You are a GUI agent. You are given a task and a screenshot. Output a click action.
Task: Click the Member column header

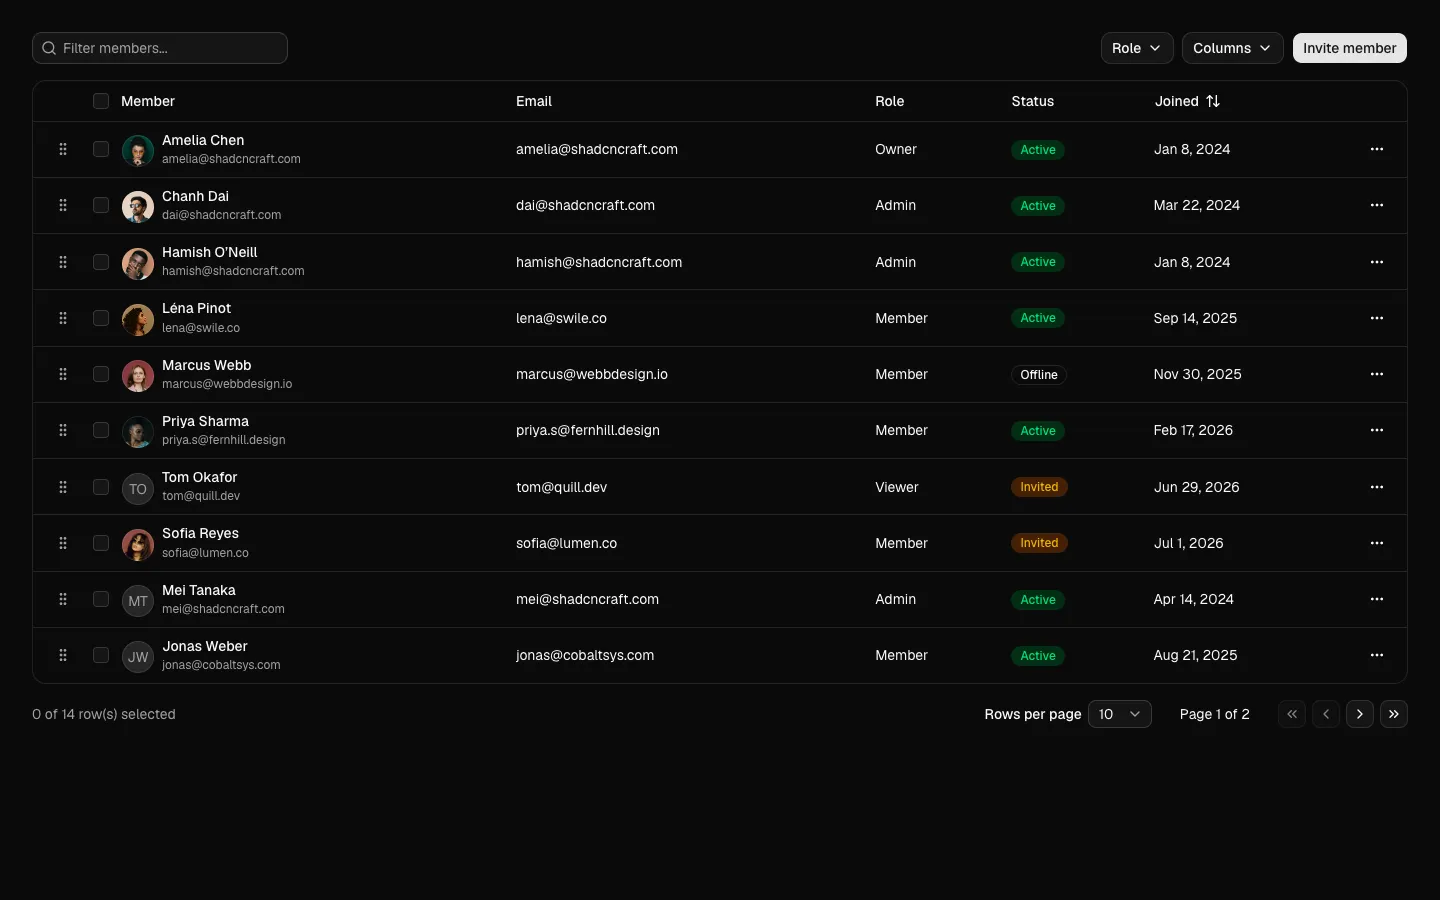[148, 101]
